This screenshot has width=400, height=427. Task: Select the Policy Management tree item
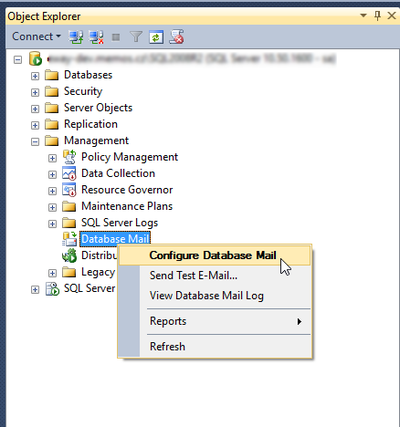(130, 157)
